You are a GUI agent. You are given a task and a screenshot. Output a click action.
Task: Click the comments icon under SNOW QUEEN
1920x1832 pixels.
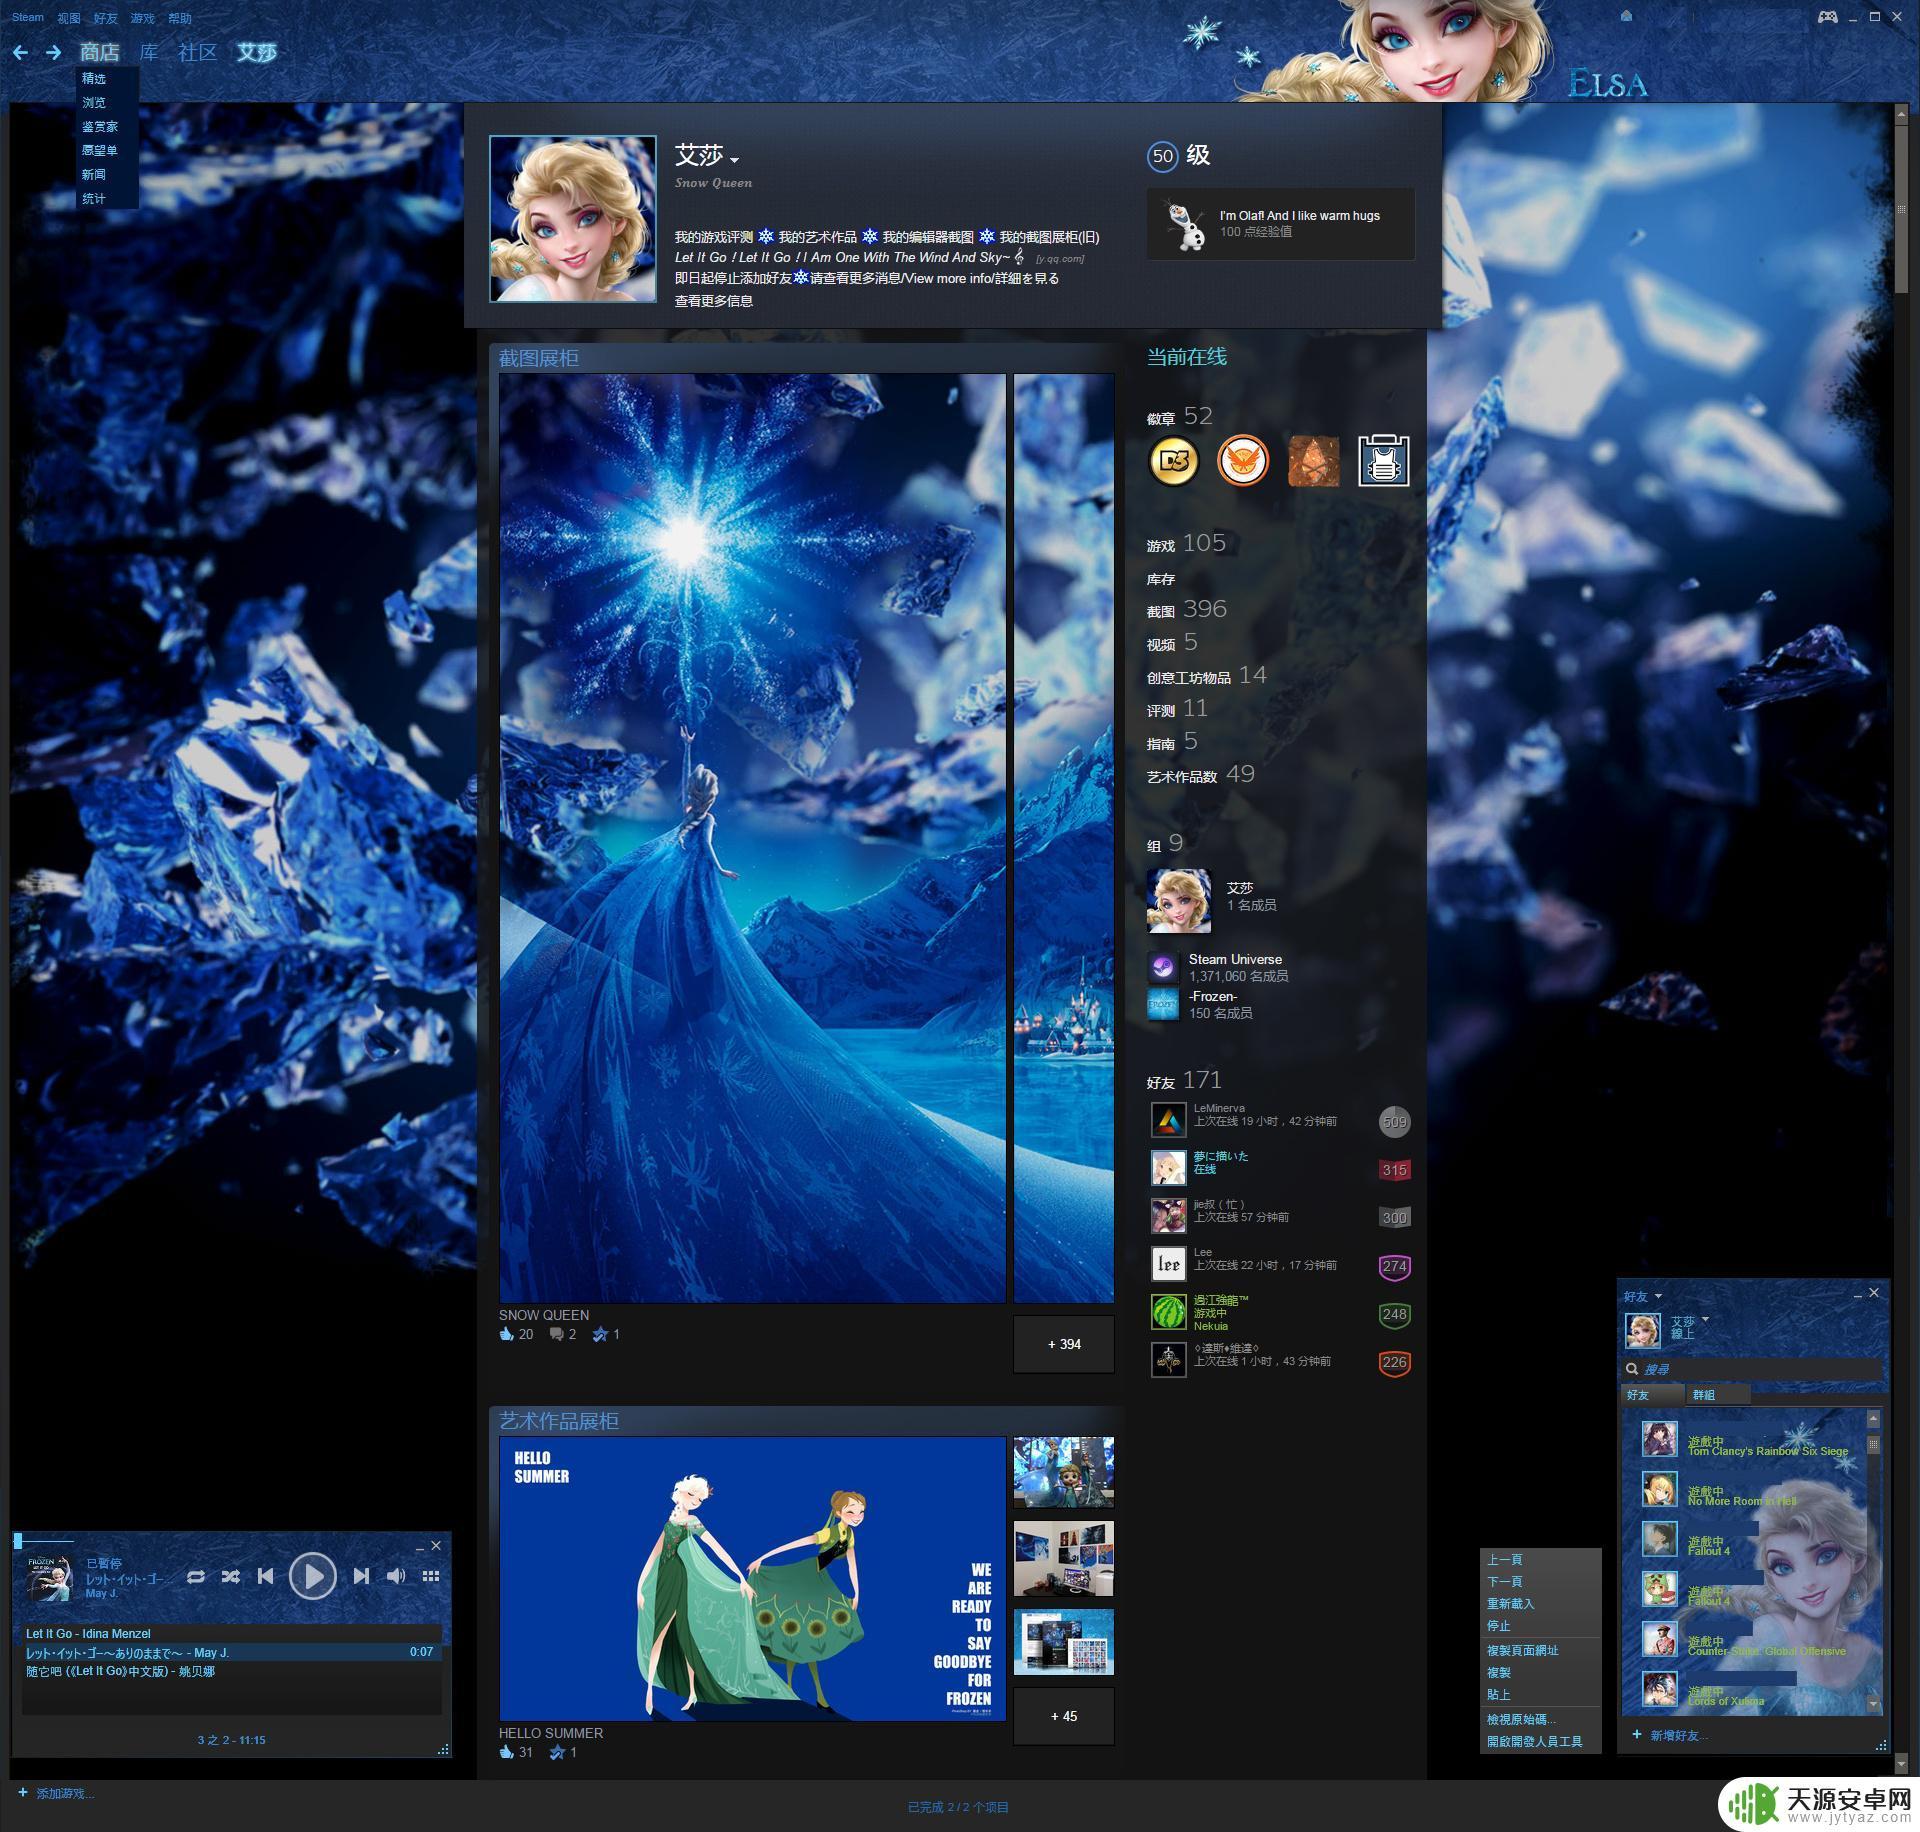[x=556, y=1334]
